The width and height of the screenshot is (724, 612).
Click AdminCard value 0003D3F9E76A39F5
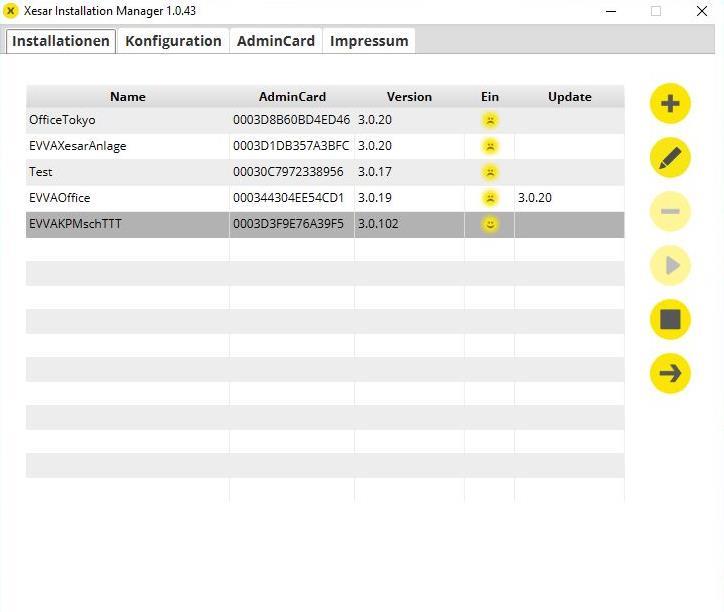pos(288,224)
